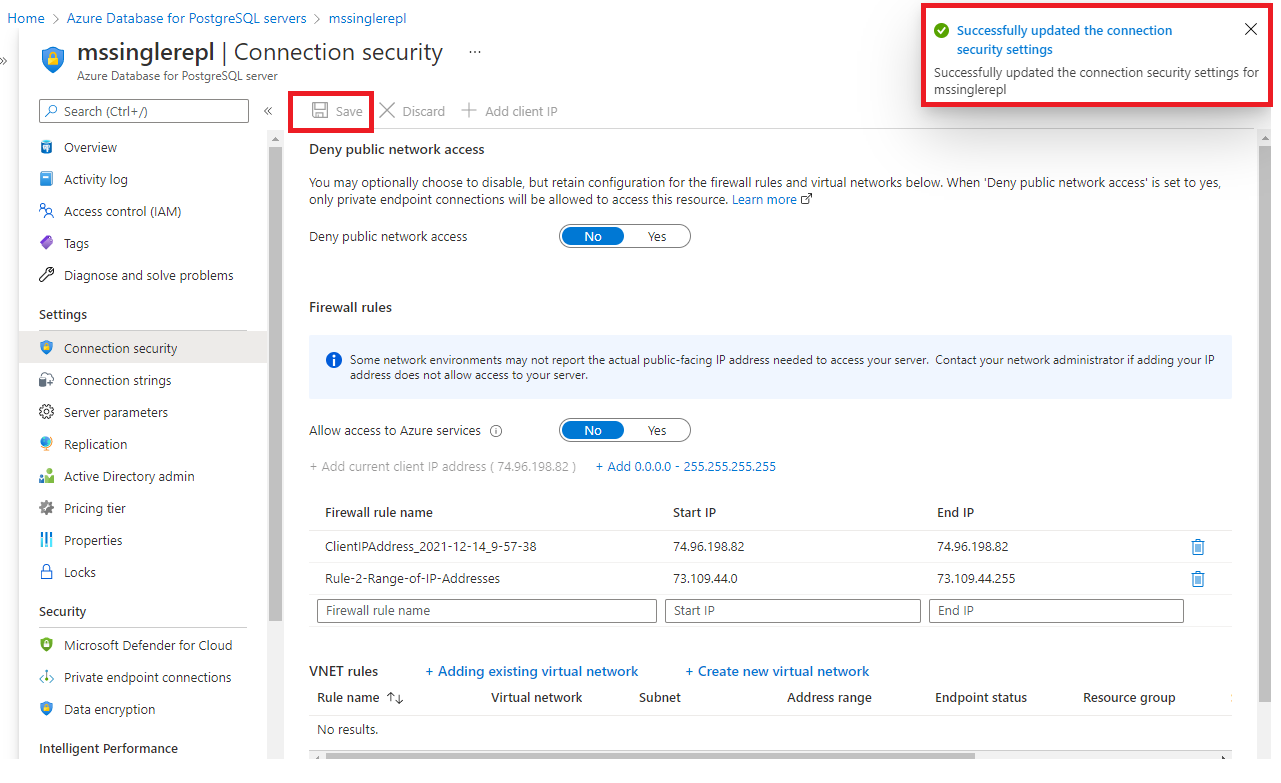The width and height of the screenshot is (1281, 783).
Task: Set Allow access to Azure services to Yes
Action: pyautogui.click(x=657, y=431)
